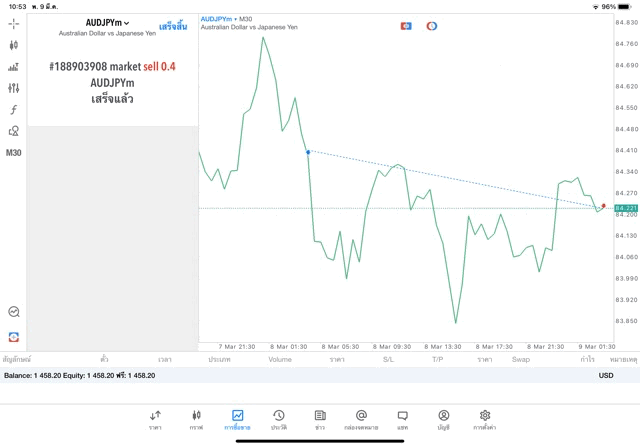The height and width of the screenshot is (447, 640).
Task: Open the ข่าว news tab
Action: [x=320, y=420]
